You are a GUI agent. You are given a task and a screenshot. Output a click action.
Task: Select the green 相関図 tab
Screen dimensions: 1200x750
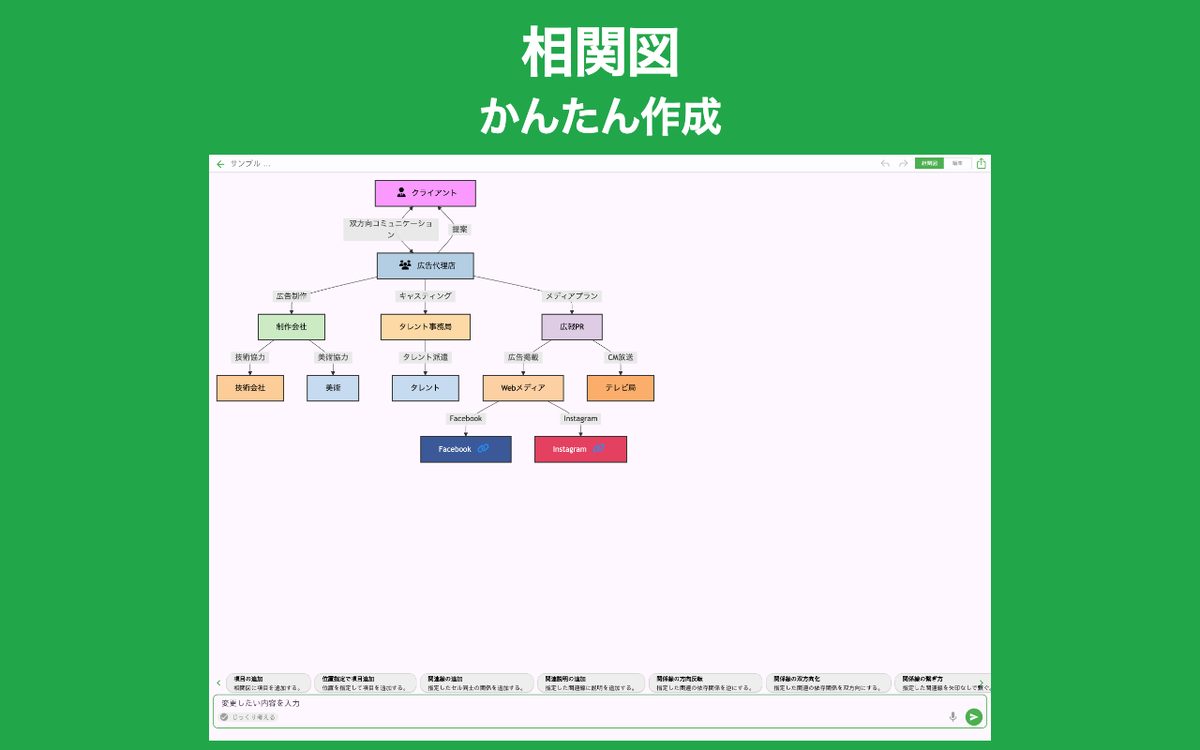(x=929, y=163)
